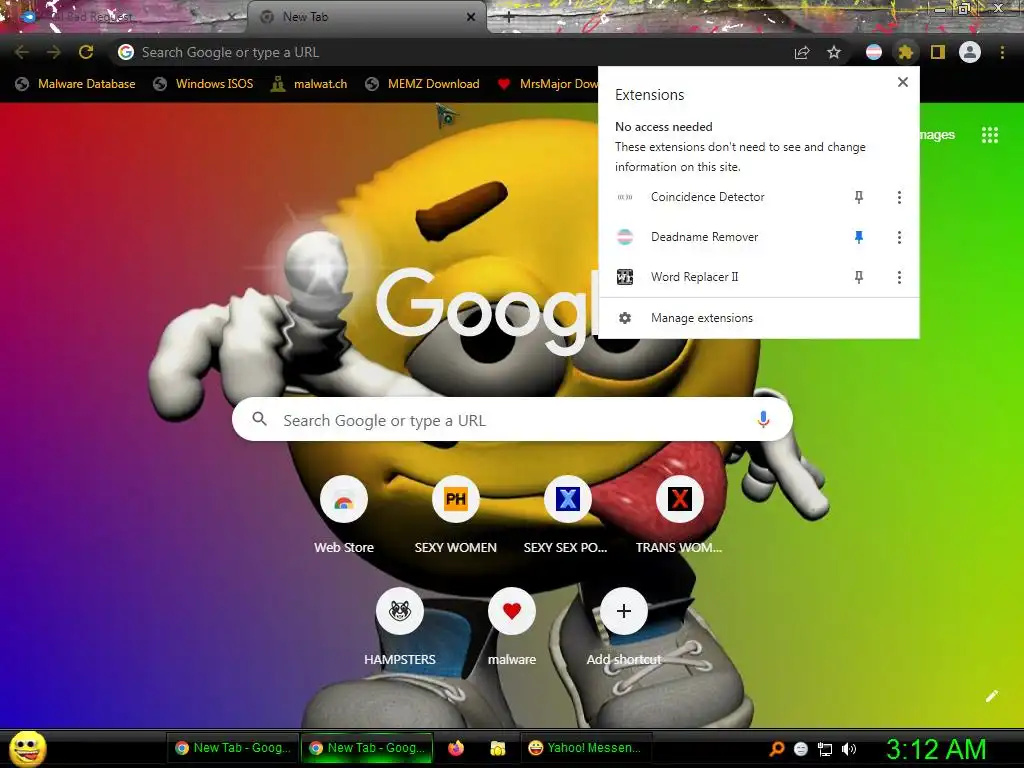The image size is (1024, 768).
Task: Customize this page with pencil icon
Action: click(x=991, y=696)
